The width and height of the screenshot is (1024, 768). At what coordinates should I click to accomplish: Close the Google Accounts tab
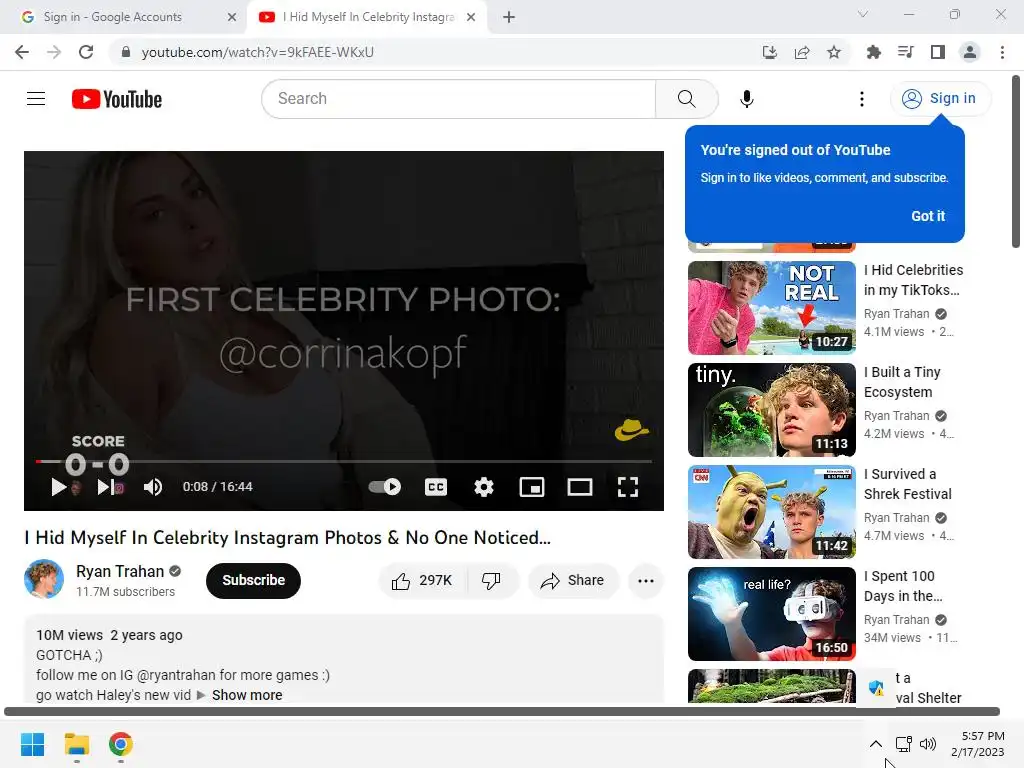pyautogui.click(x=232, y=17)
